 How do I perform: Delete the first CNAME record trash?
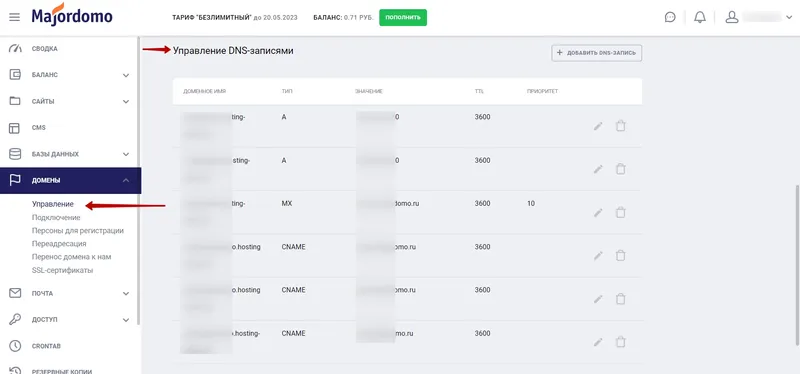click(620, 255)
